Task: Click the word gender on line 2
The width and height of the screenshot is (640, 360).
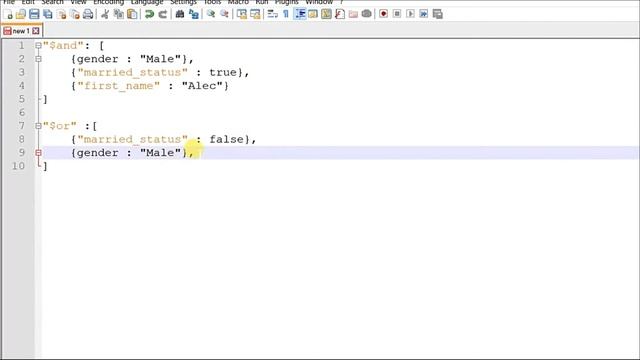Action: [98, 60]
